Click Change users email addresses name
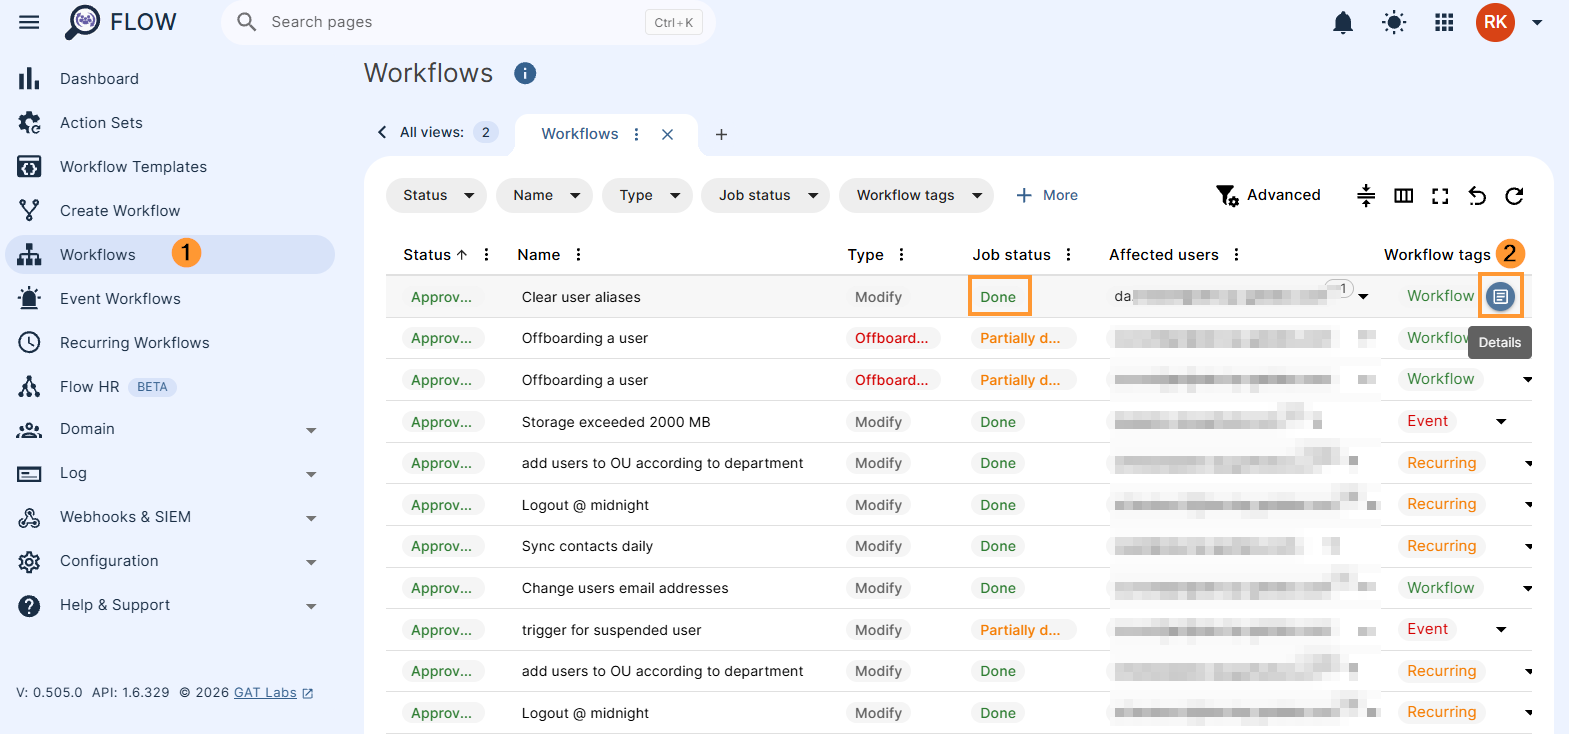 625,588
